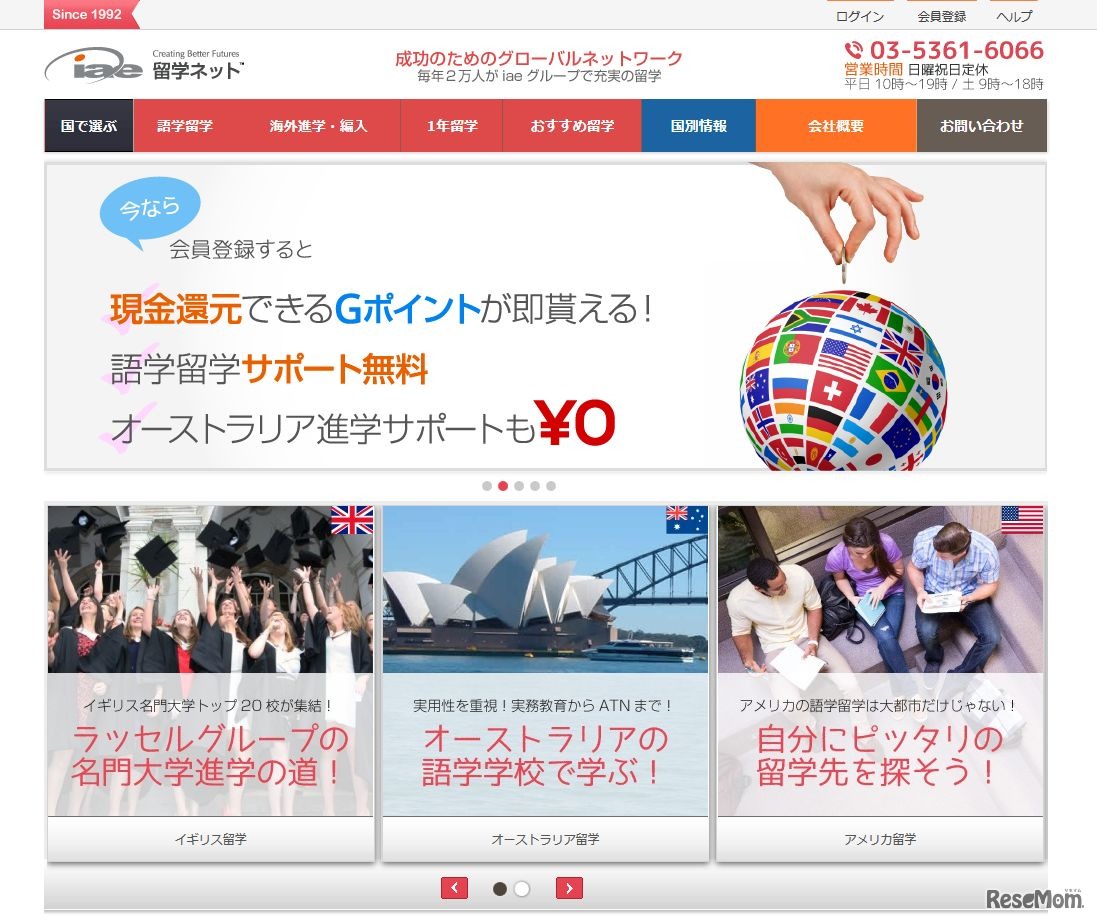Viewport: 1097px width, 922px height.
Task: Click the phone receiver icon beside the number
Action: [852, 50]
